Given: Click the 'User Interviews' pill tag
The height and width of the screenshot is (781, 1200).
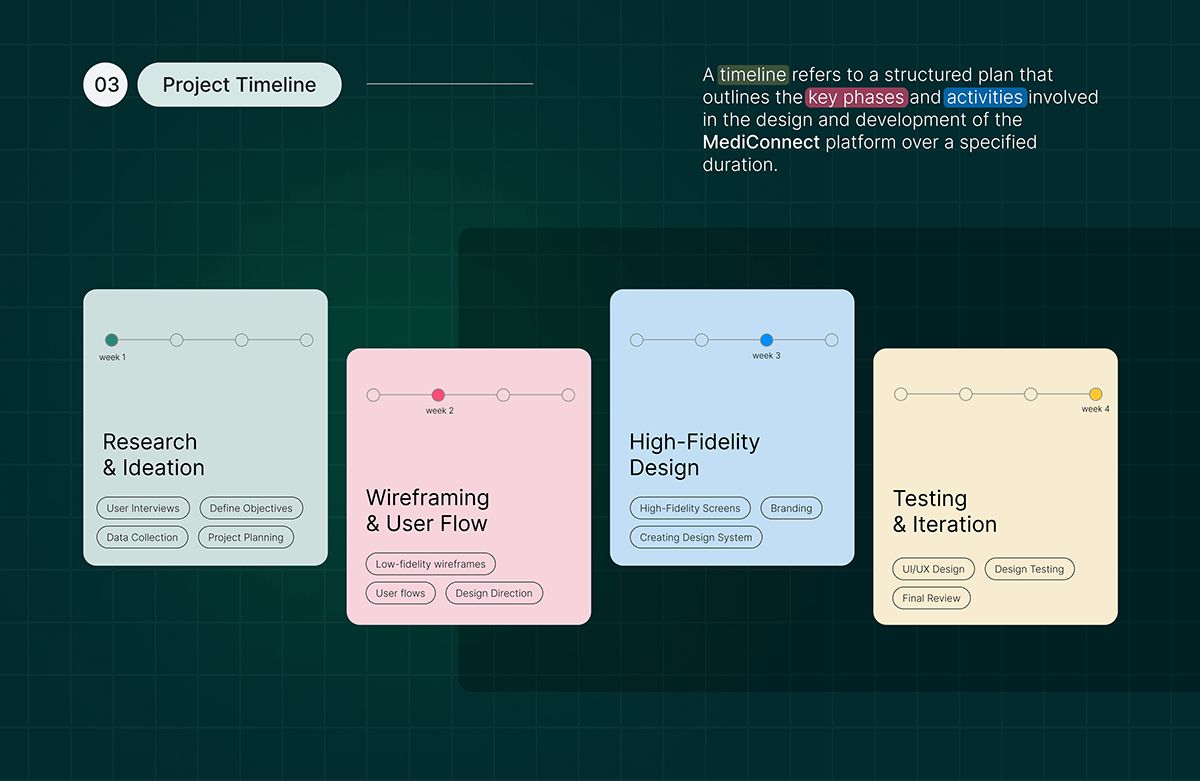Looking at the screenshot, I should (143, 508).
